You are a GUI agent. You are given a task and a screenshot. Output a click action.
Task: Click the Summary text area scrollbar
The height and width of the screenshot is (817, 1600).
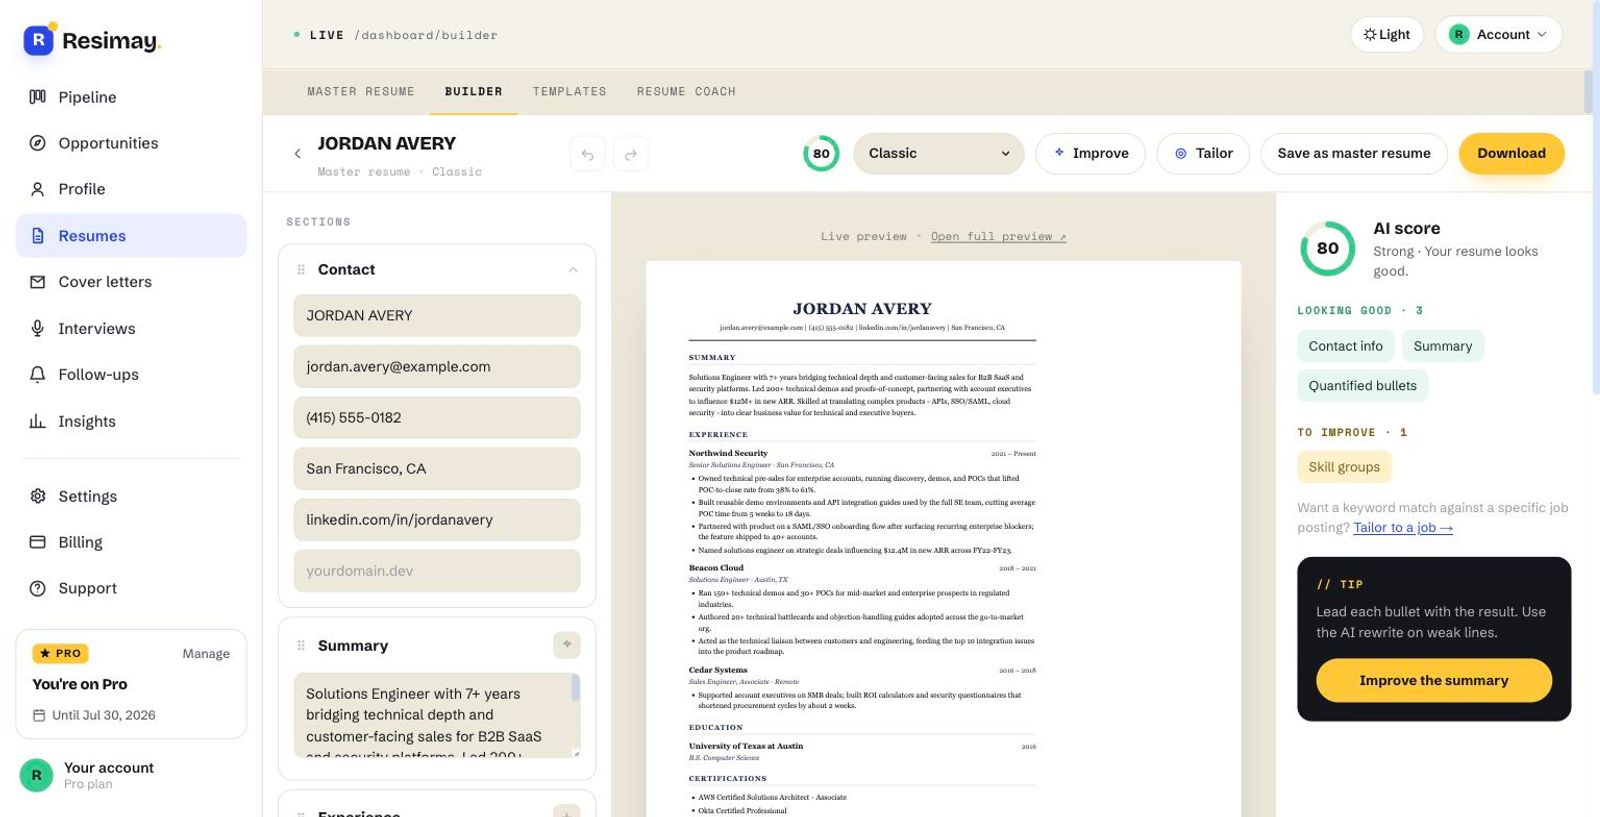575,688
